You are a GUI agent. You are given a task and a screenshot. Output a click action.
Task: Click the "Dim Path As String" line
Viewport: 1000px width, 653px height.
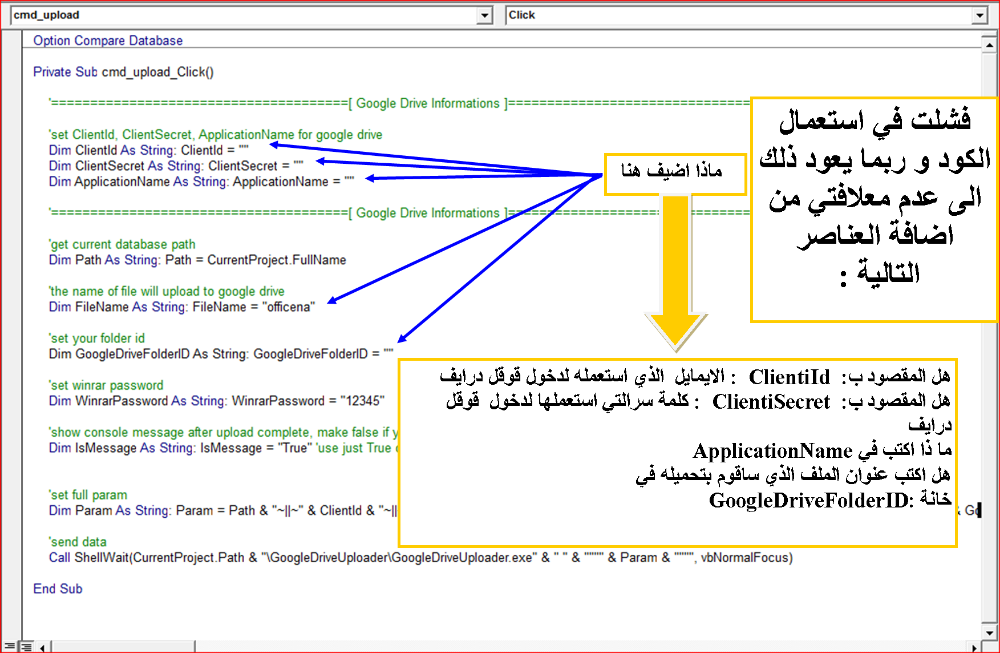point(197,260)
